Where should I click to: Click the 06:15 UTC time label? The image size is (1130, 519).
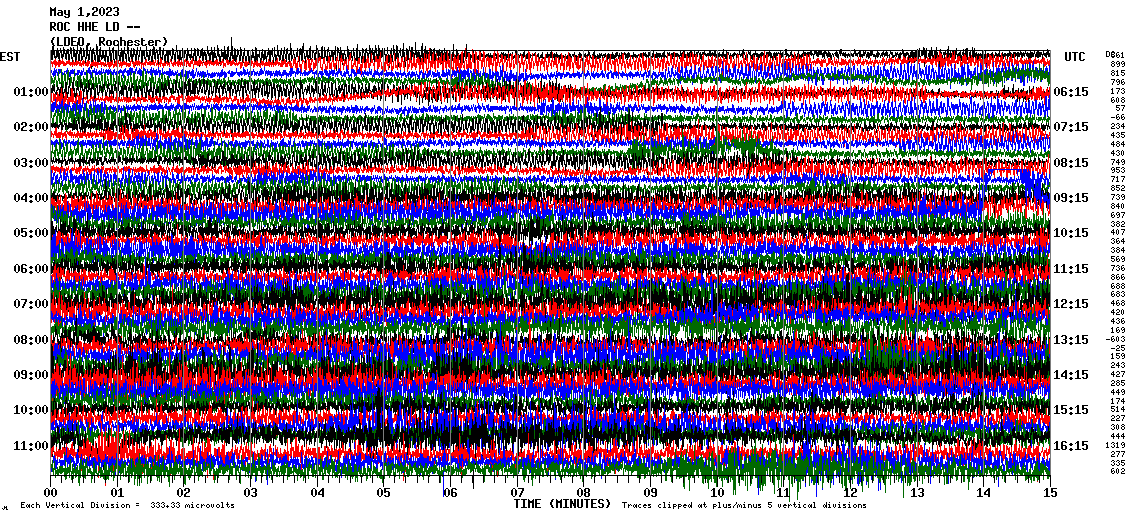[1071, 92]
